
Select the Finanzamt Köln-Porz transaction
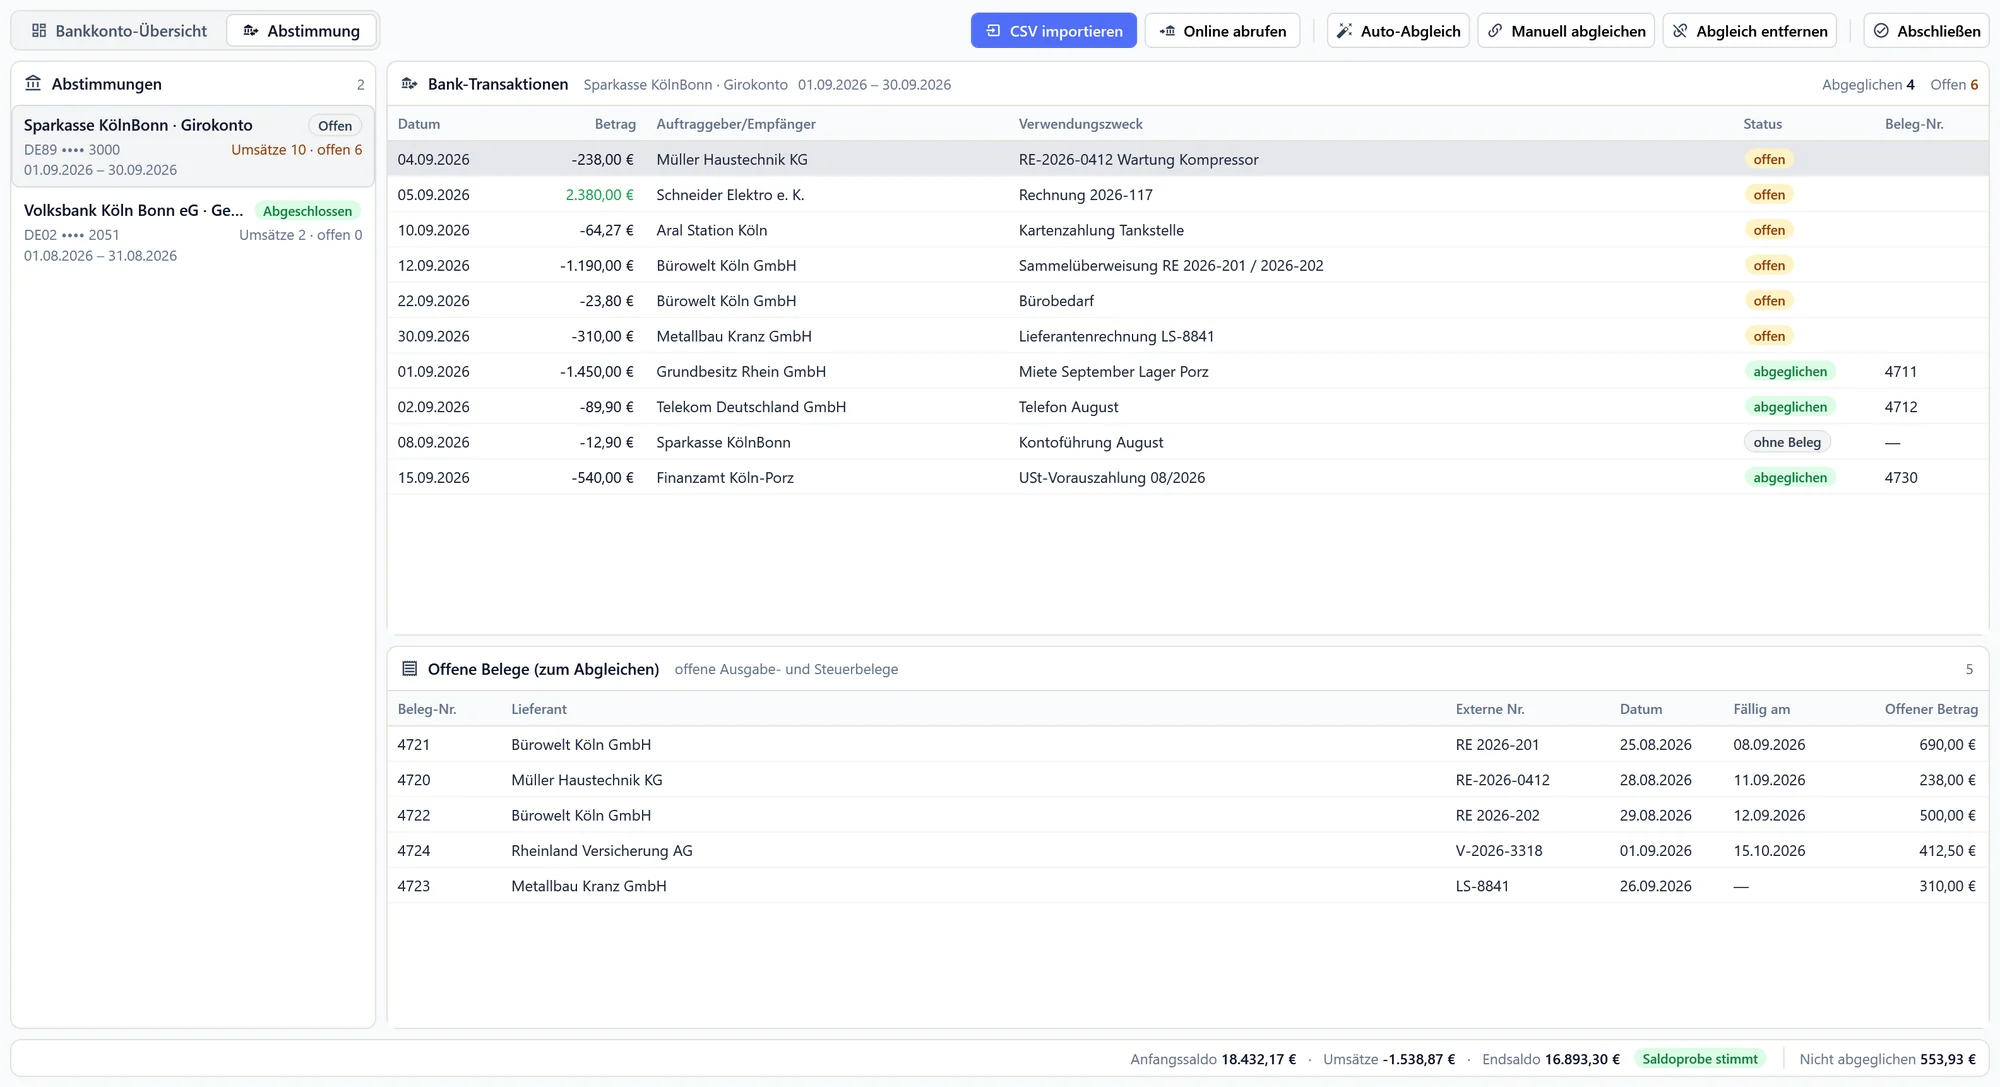[1187, 478]
